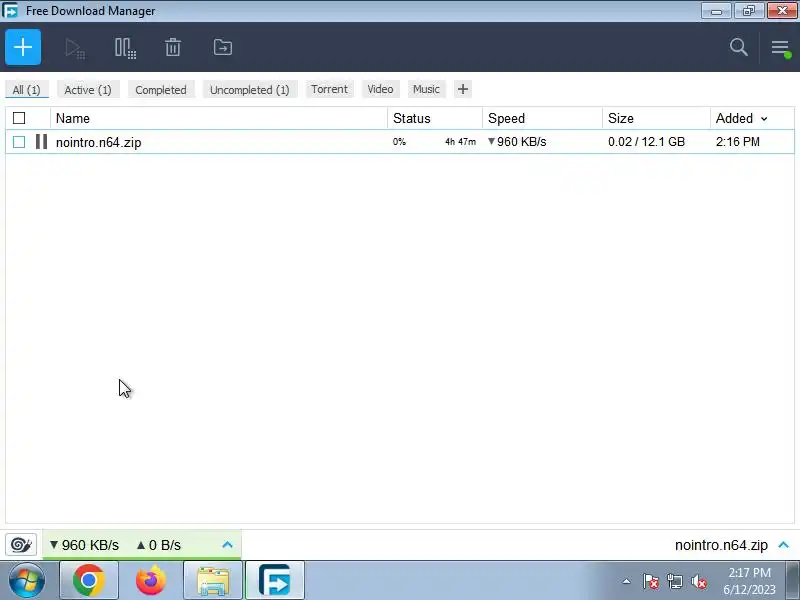Image resolution: width=800 pixels, height=600 pixels.
Task: Click the trash delete icon in toolbar
Action: pos(173,47)
